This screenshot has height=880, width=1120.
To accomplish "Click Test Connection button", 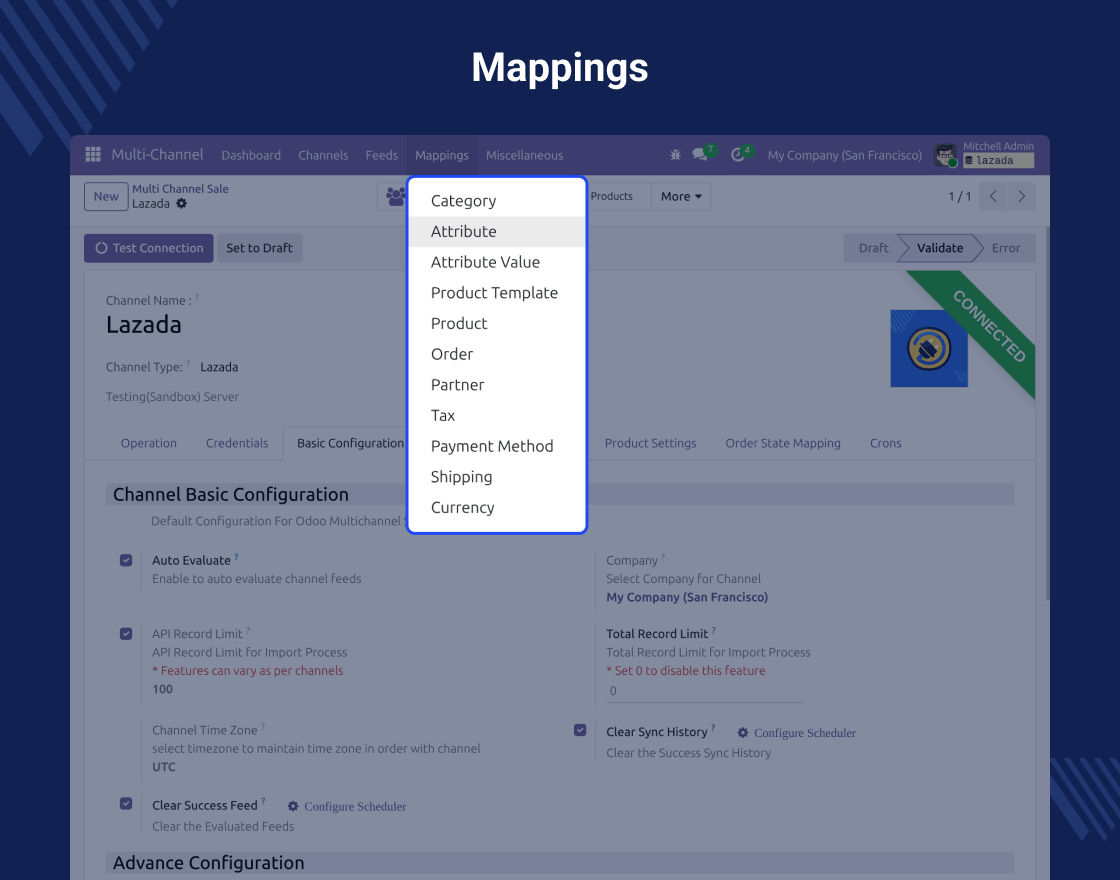I will (149, 248).
